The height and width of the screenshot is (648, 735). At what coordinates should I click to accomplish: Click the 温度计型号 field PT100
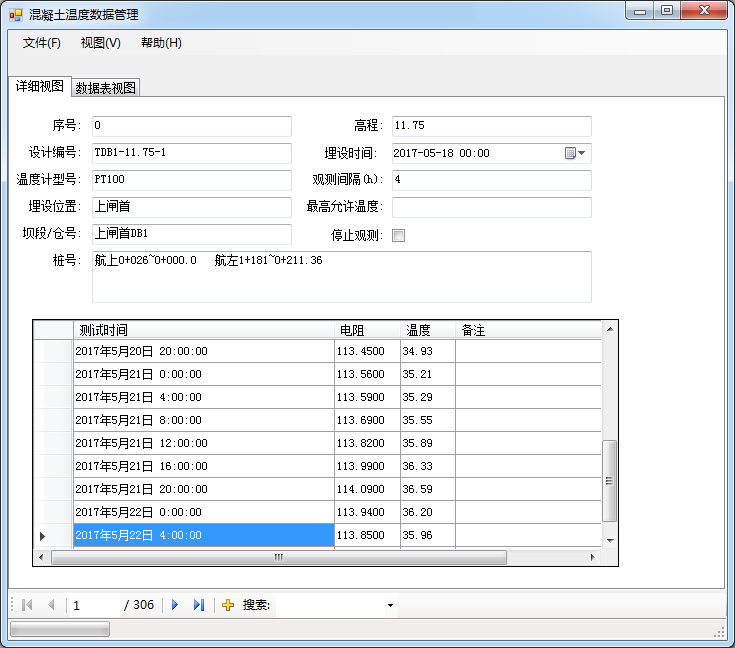[192, 180]
